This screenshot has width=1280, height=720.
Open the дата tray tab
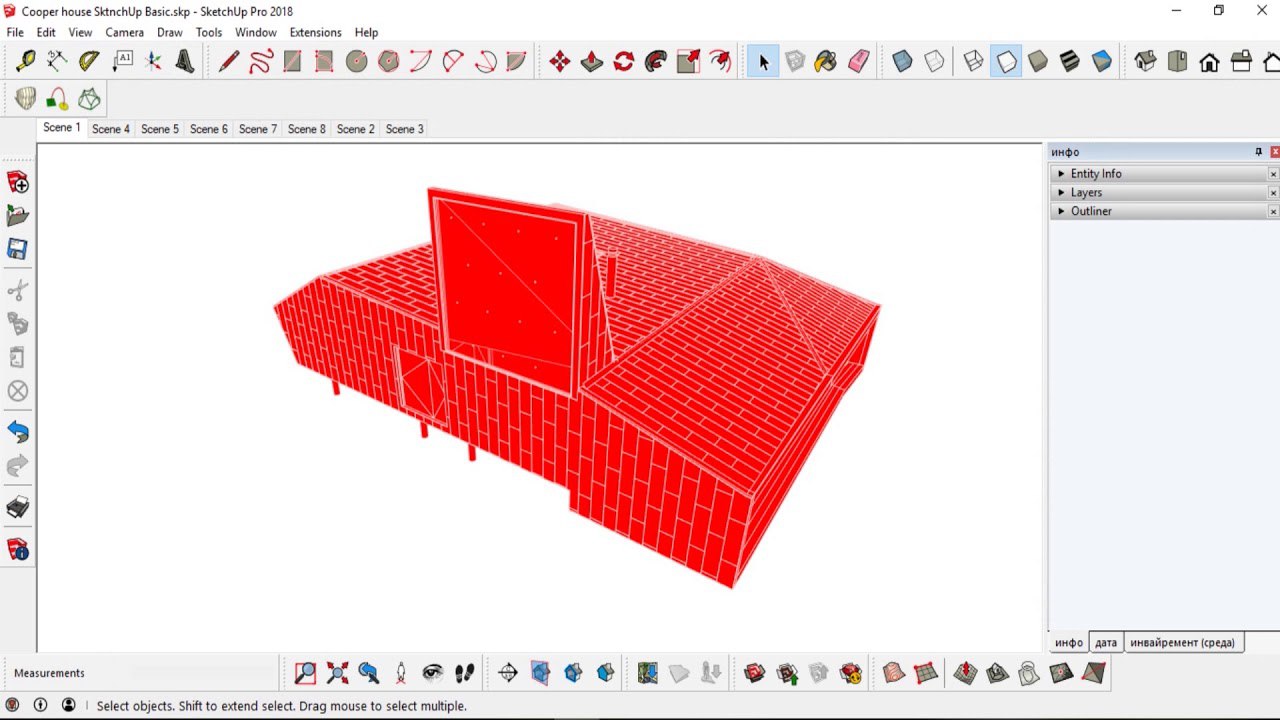click(x=1106, y=642)
